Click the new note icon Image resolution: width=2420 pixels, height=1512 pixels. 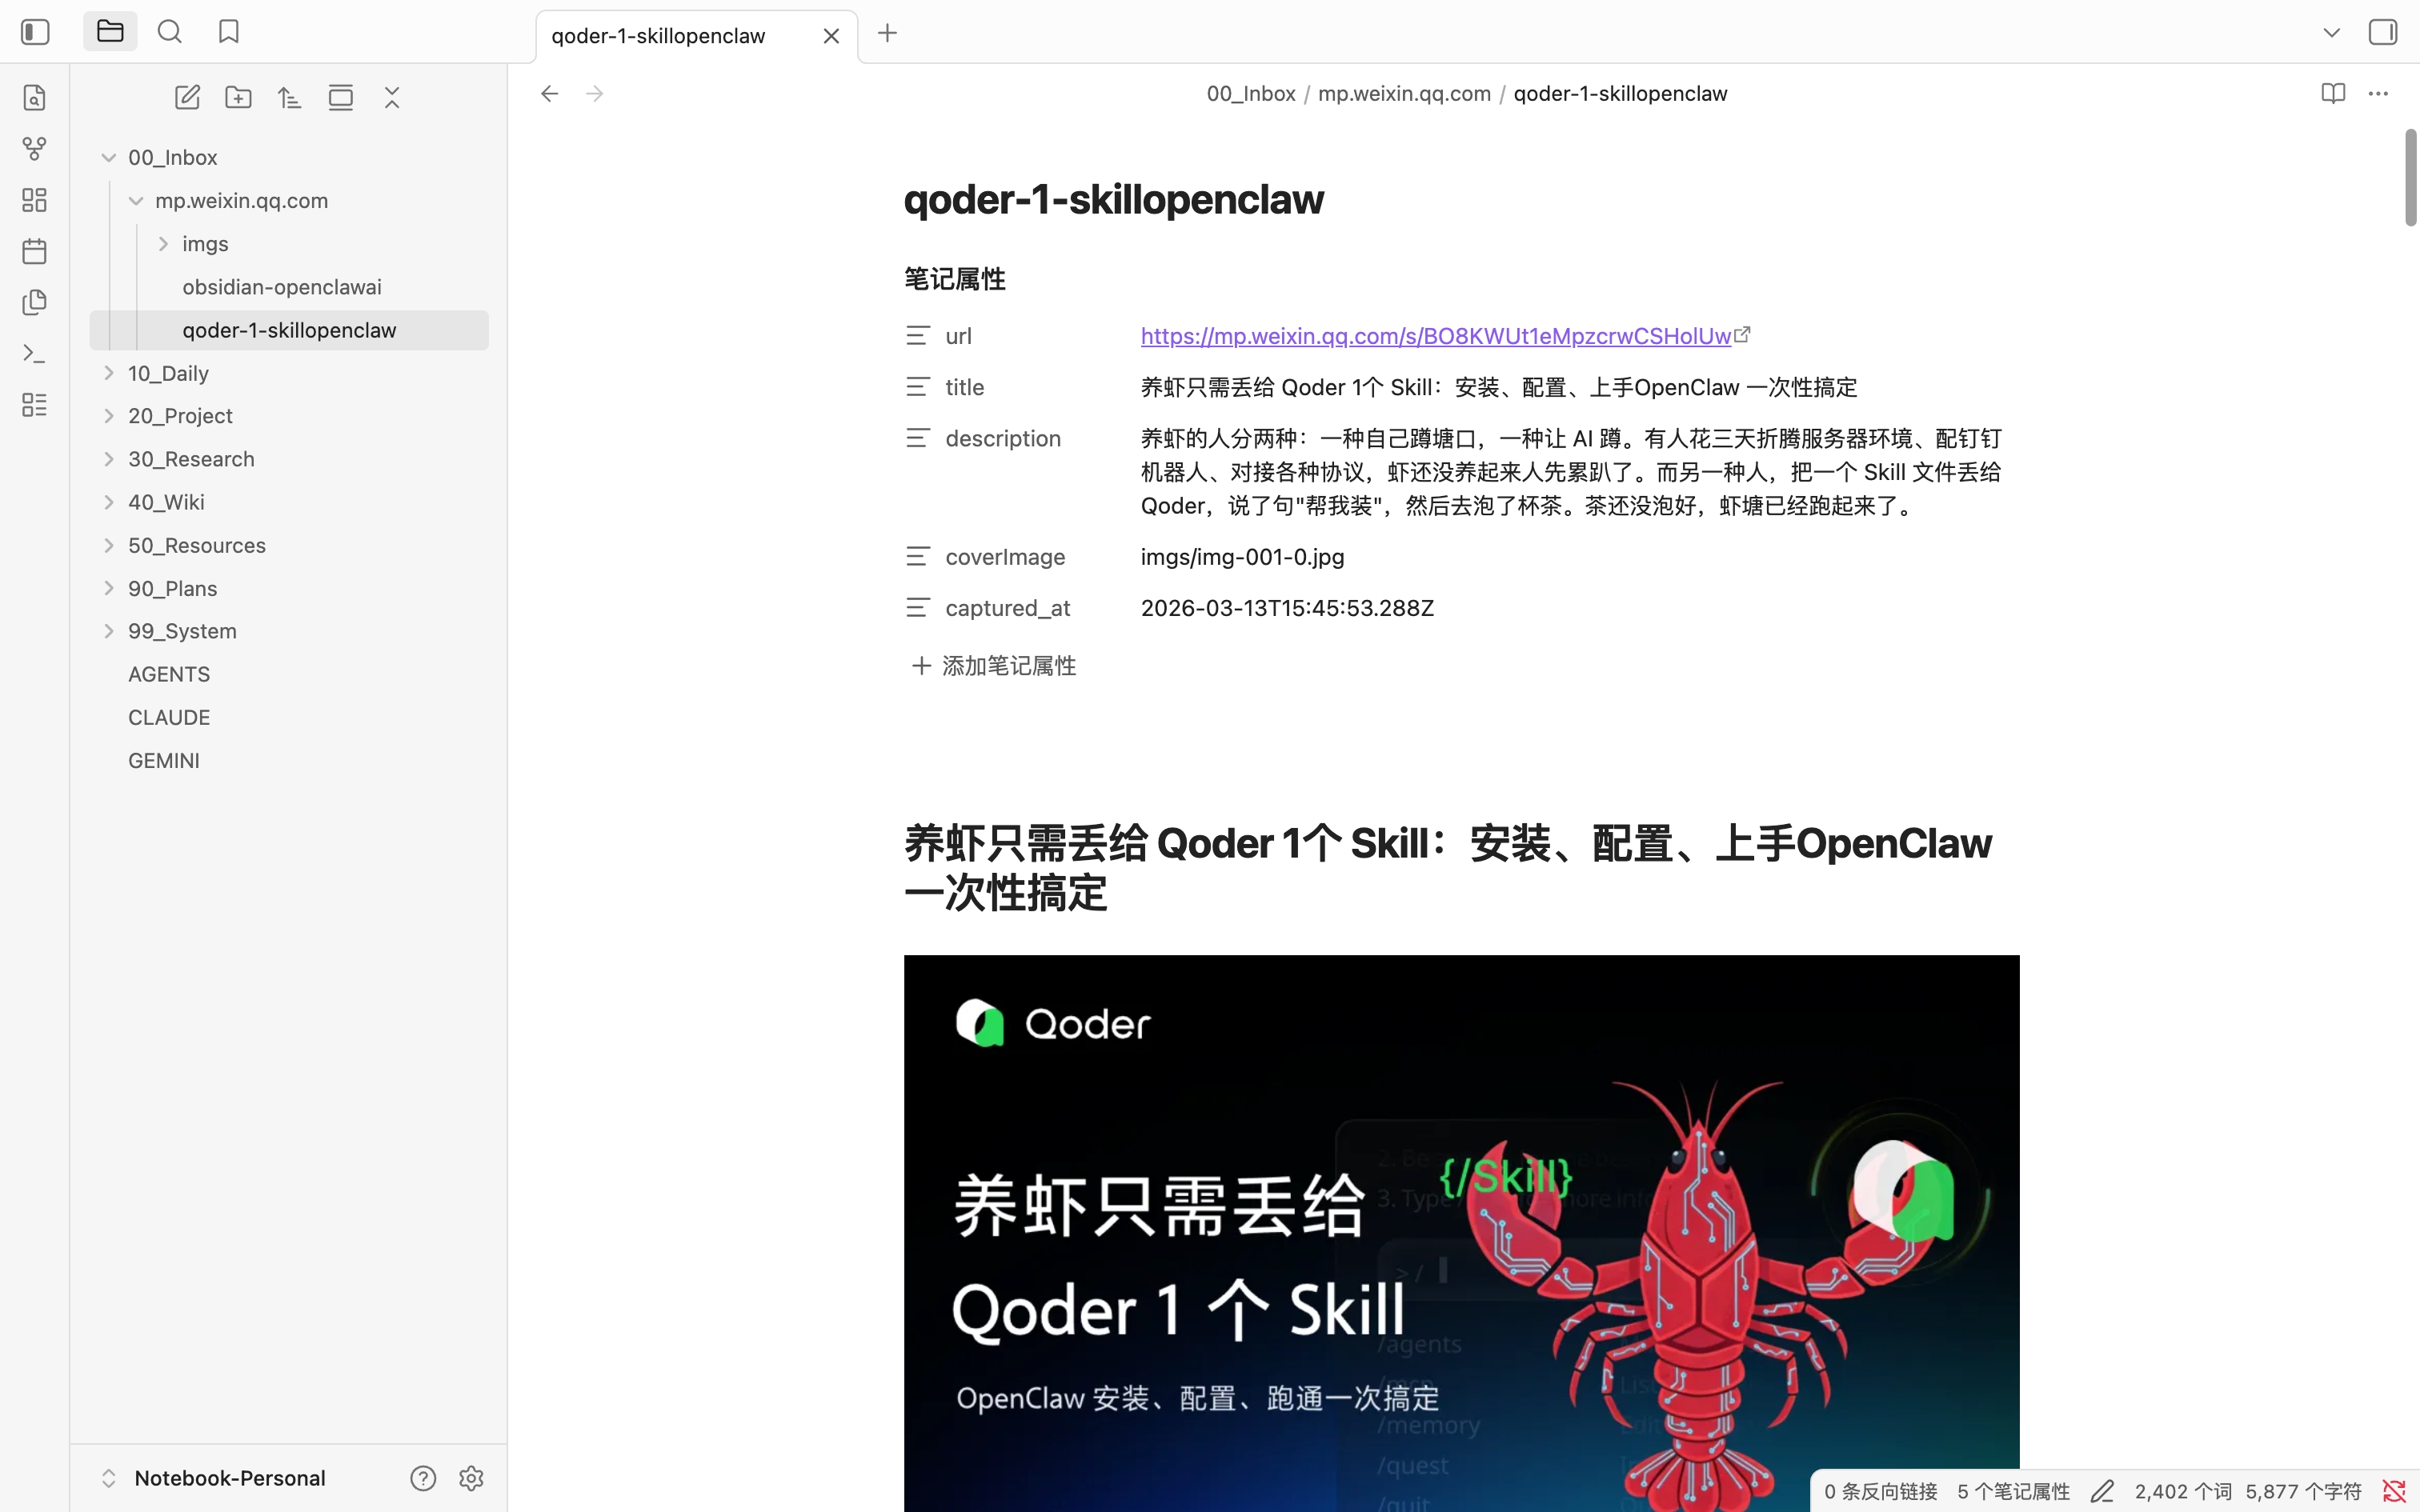pos(187,97)
